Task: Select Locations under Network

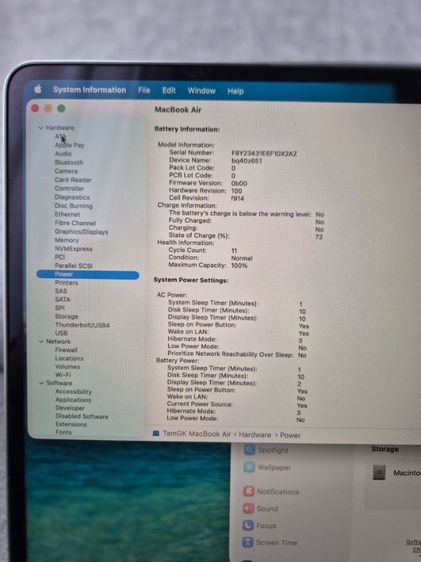Action: point(69,358)
